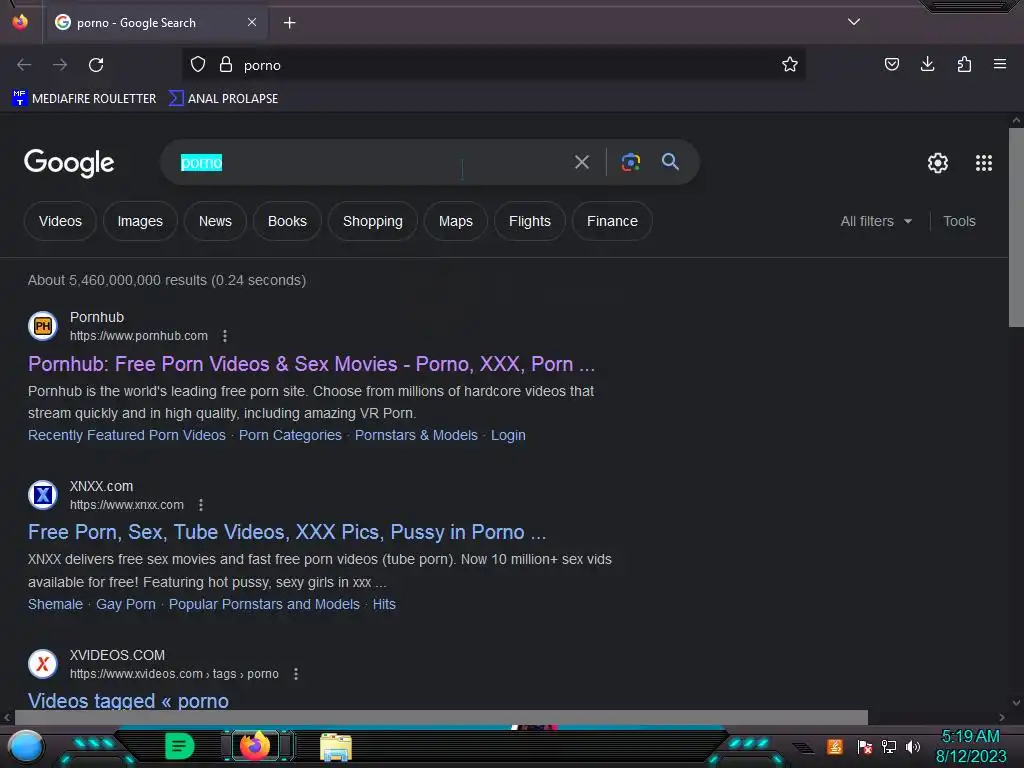Click the horizontal scrollbar at page bottom

[441, 717]
